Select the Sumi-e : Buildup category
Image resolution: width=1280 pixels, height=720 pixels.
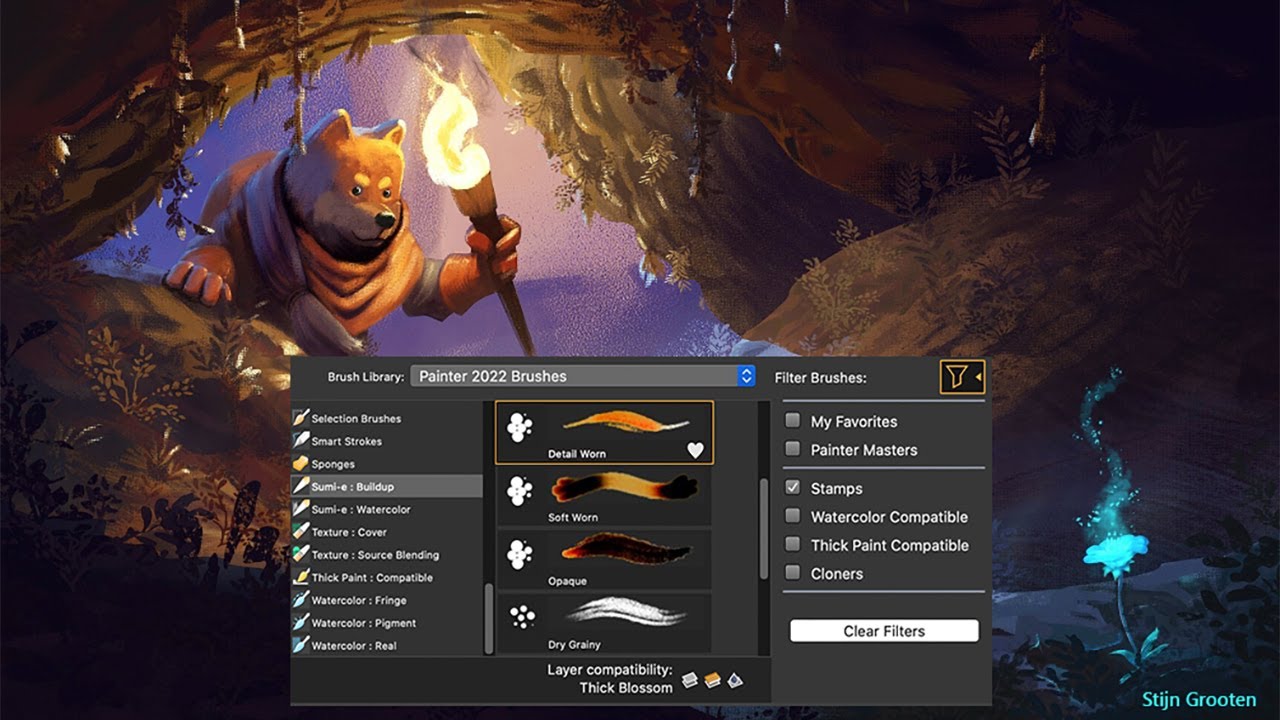352,487
